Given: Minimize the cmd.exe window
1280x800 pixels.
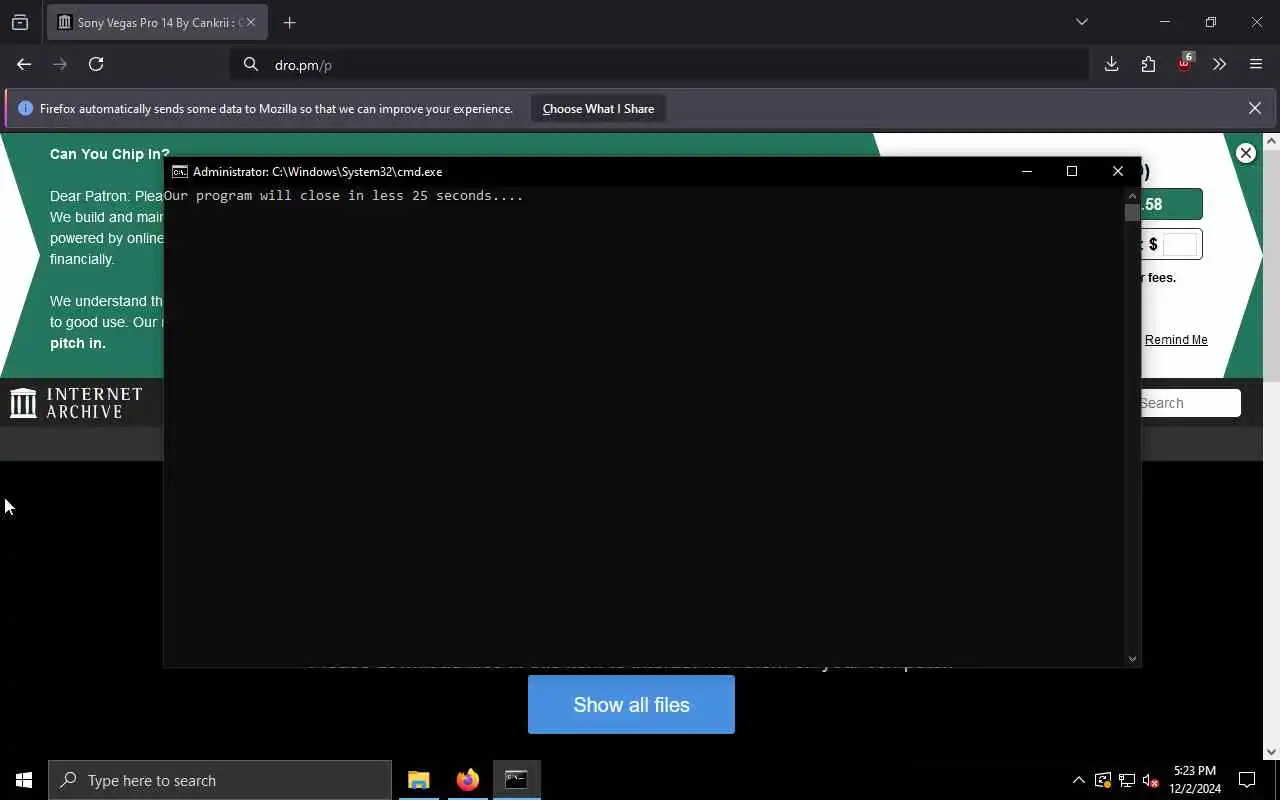Looking at the screenshot, I should click(1026, 171).
